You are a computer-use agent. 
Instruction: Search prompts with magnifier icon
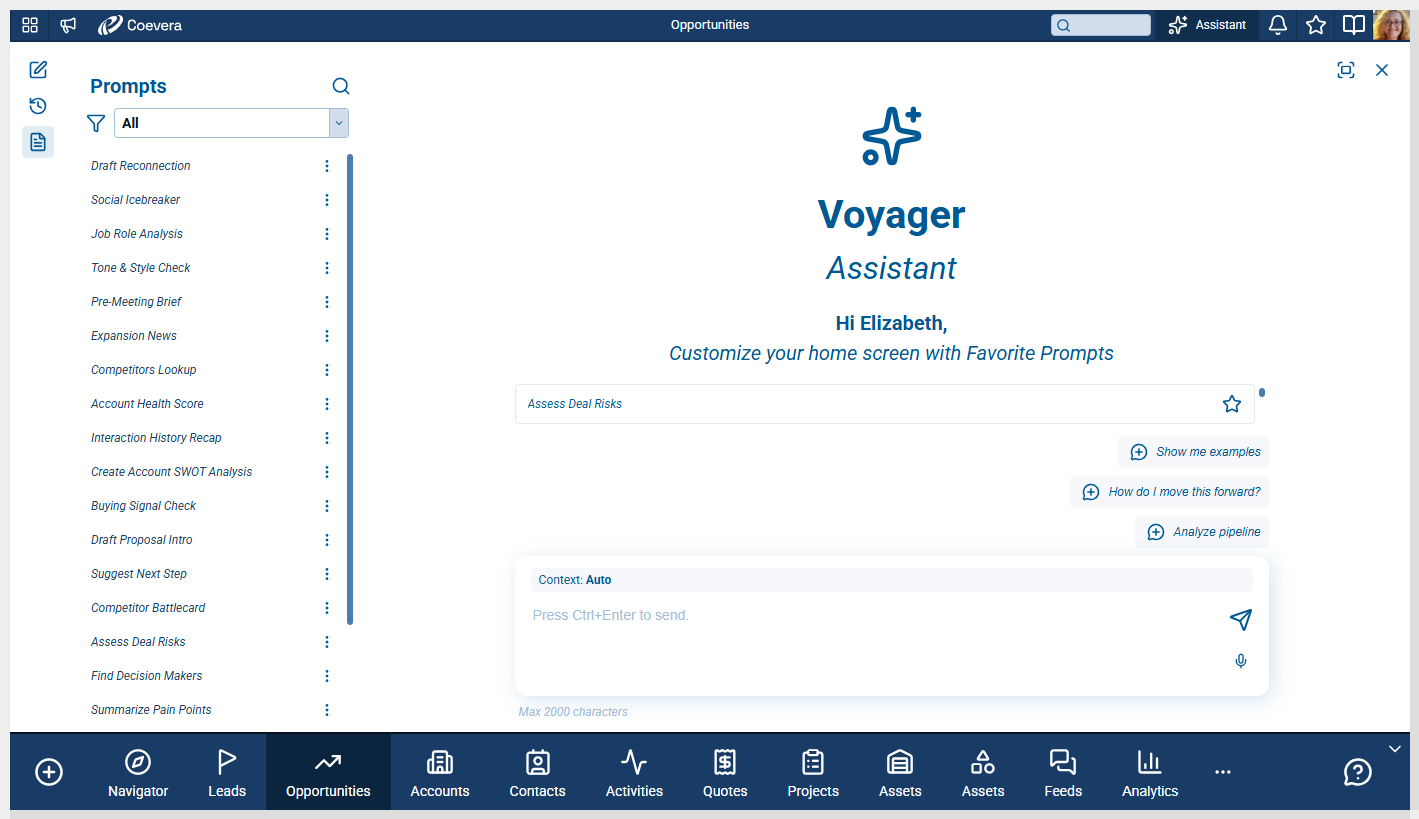coord(341,86)
